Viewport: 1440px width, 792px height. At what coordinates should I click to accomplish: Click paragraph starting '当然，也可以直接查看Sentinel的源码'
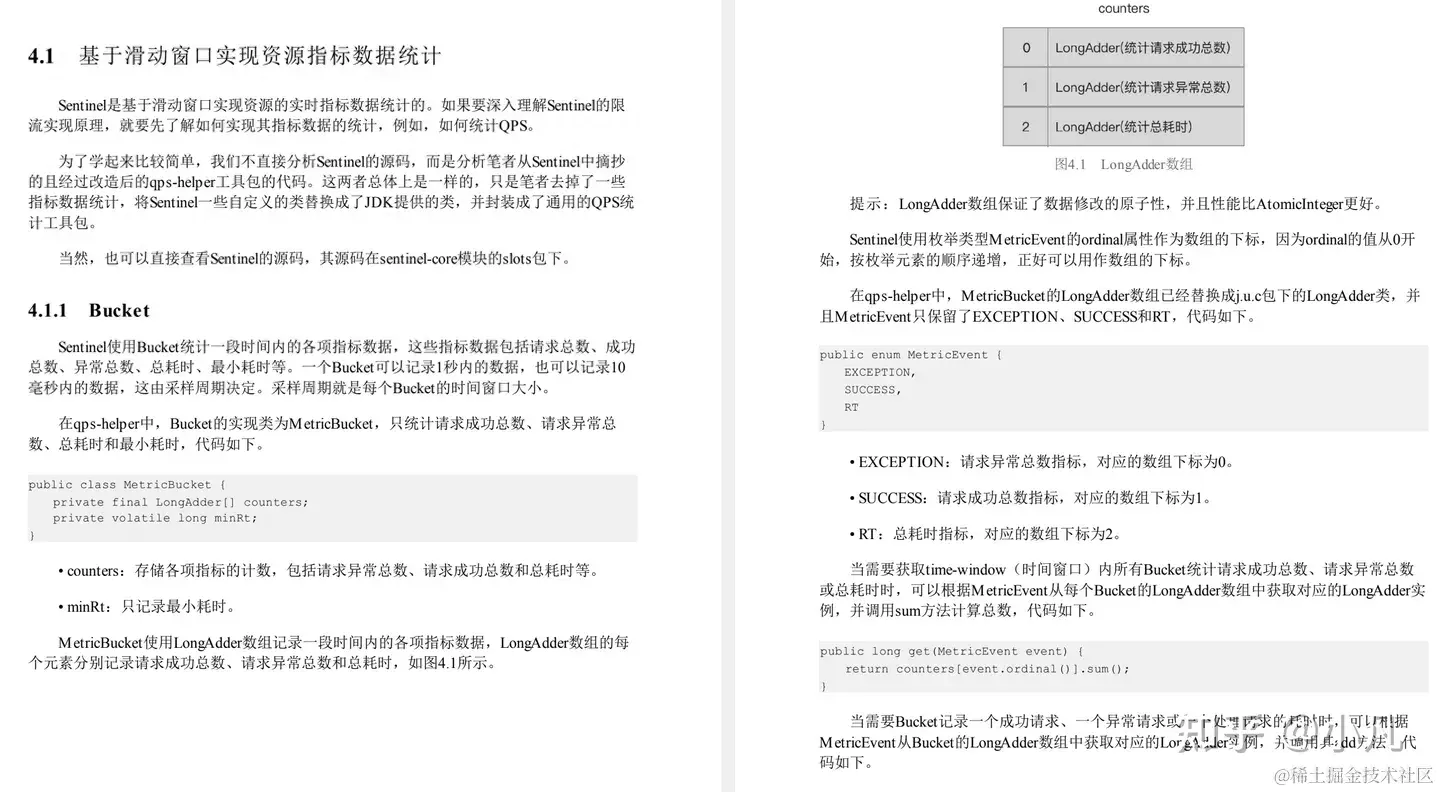click(316, 259)
